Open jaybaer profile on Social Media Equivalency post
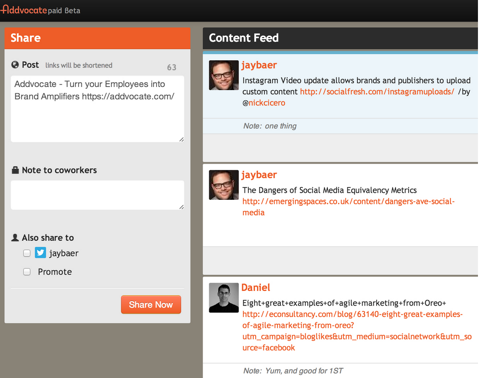Screen dimensions: 480x378 tap(259, 175)
